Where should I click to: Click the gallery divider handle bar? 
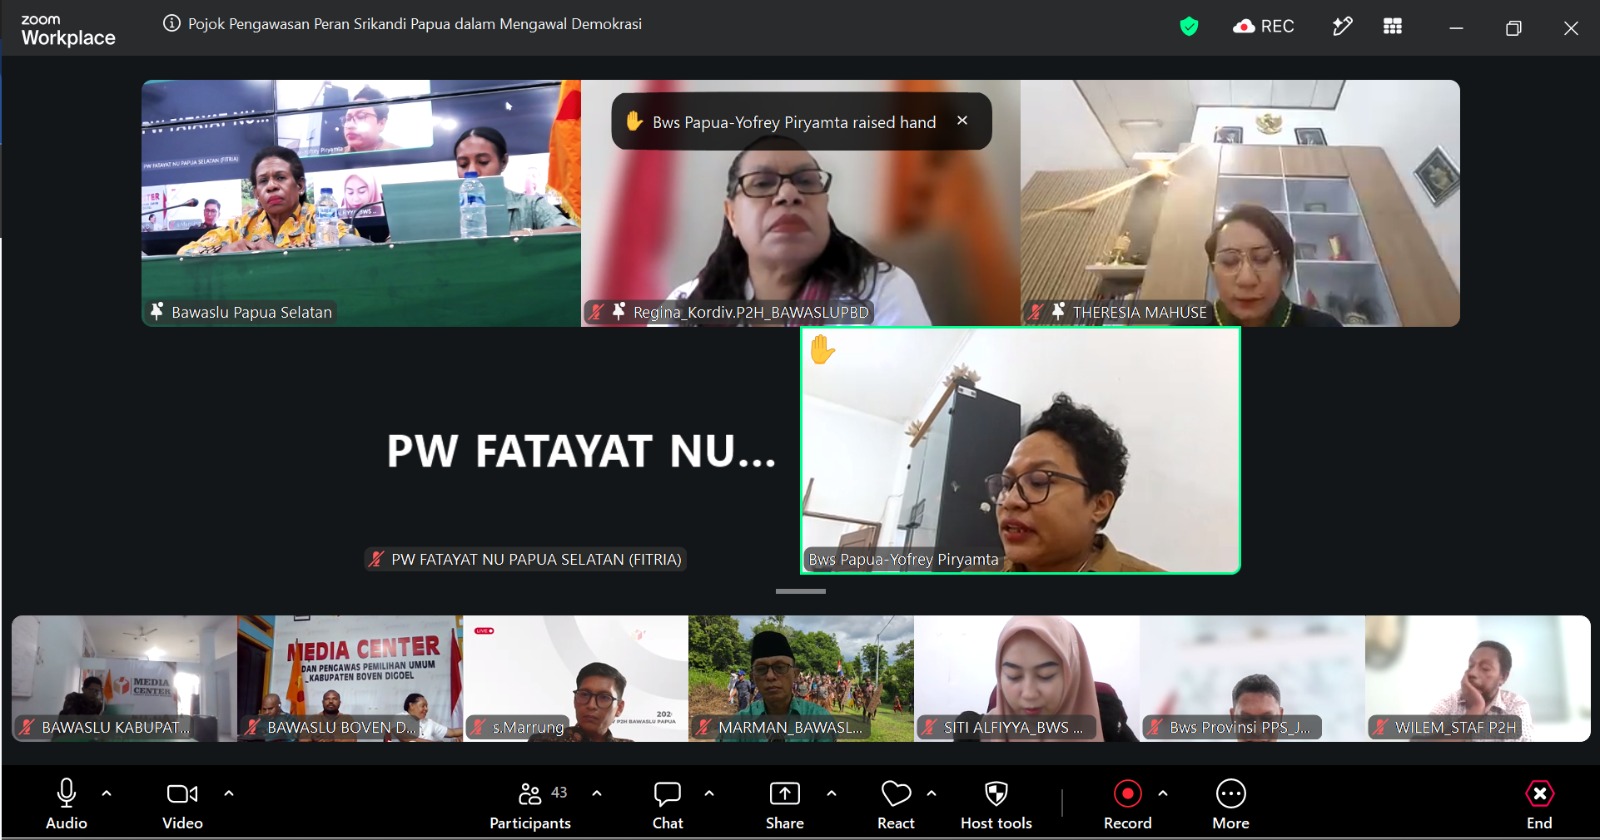pos(801,591)
